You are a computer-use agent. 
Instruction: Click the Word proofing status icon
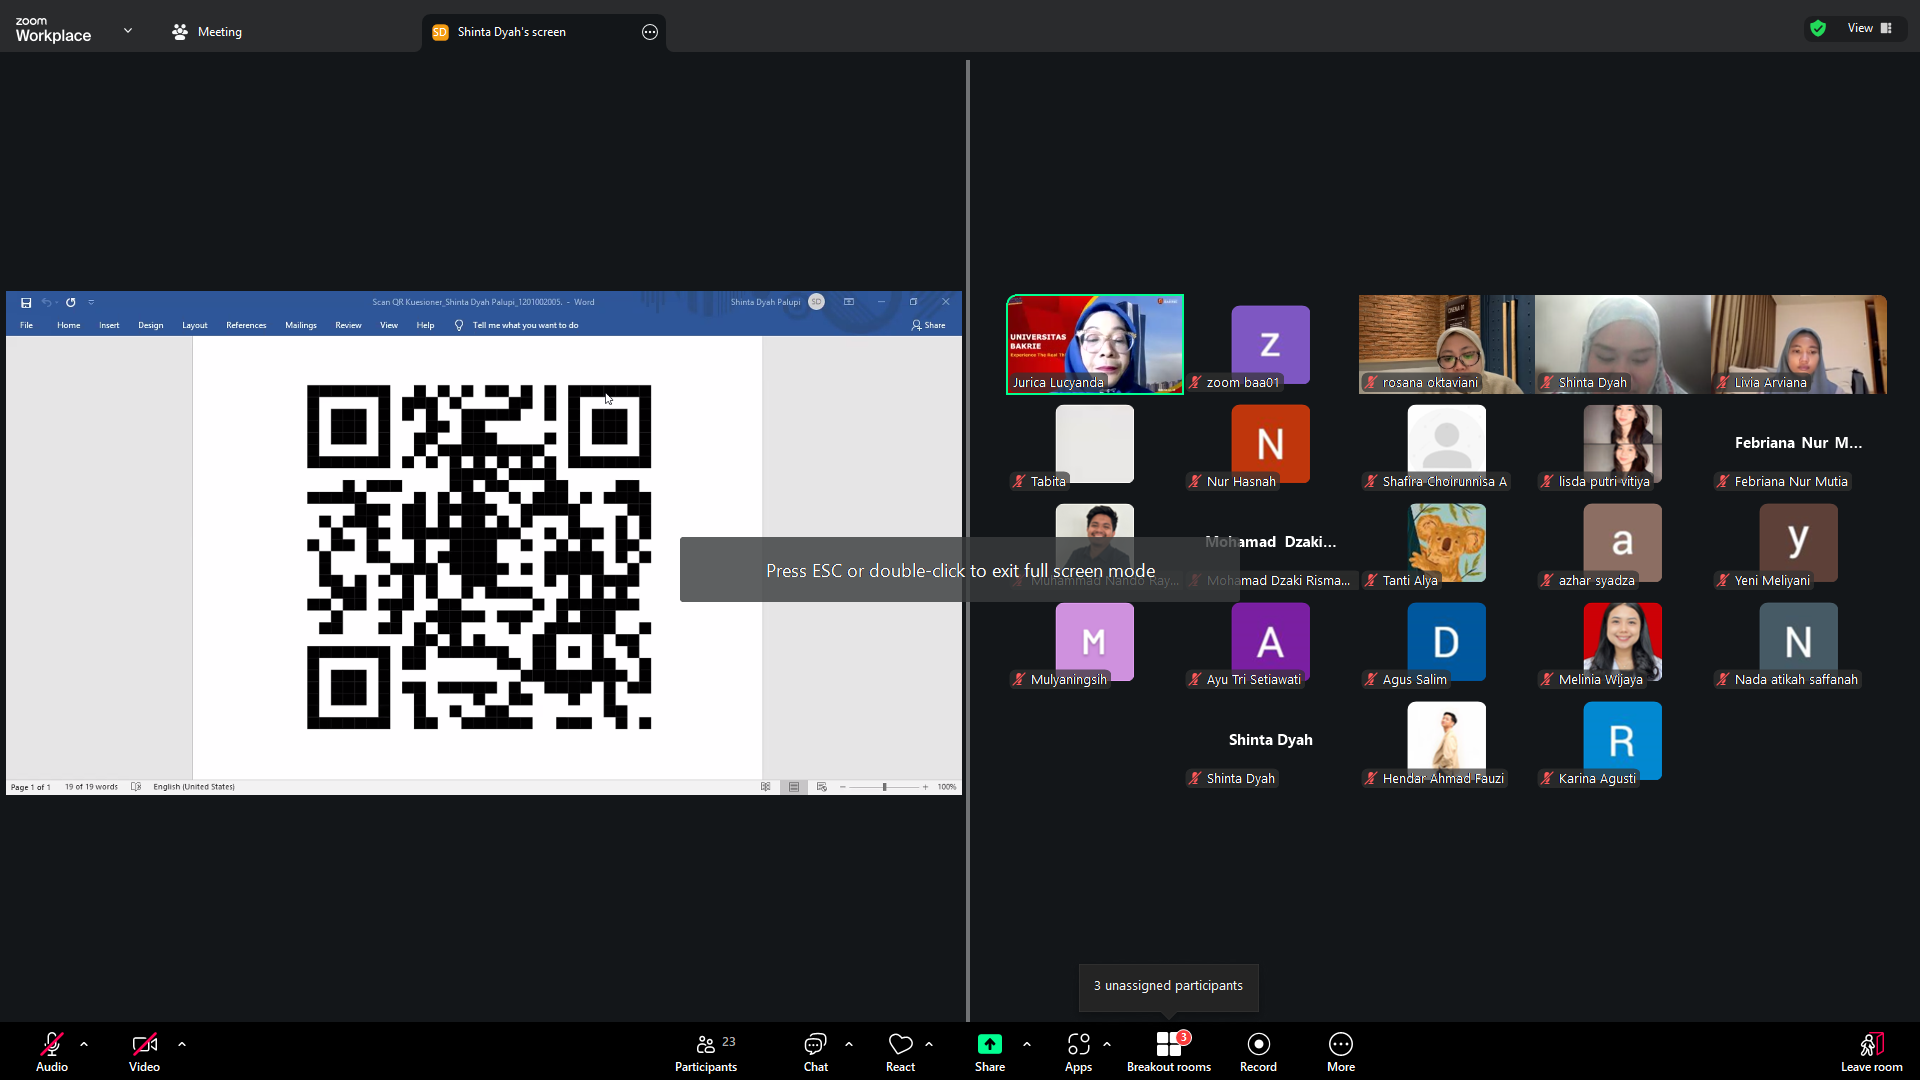pyautogui.click(x=136, y=787)
